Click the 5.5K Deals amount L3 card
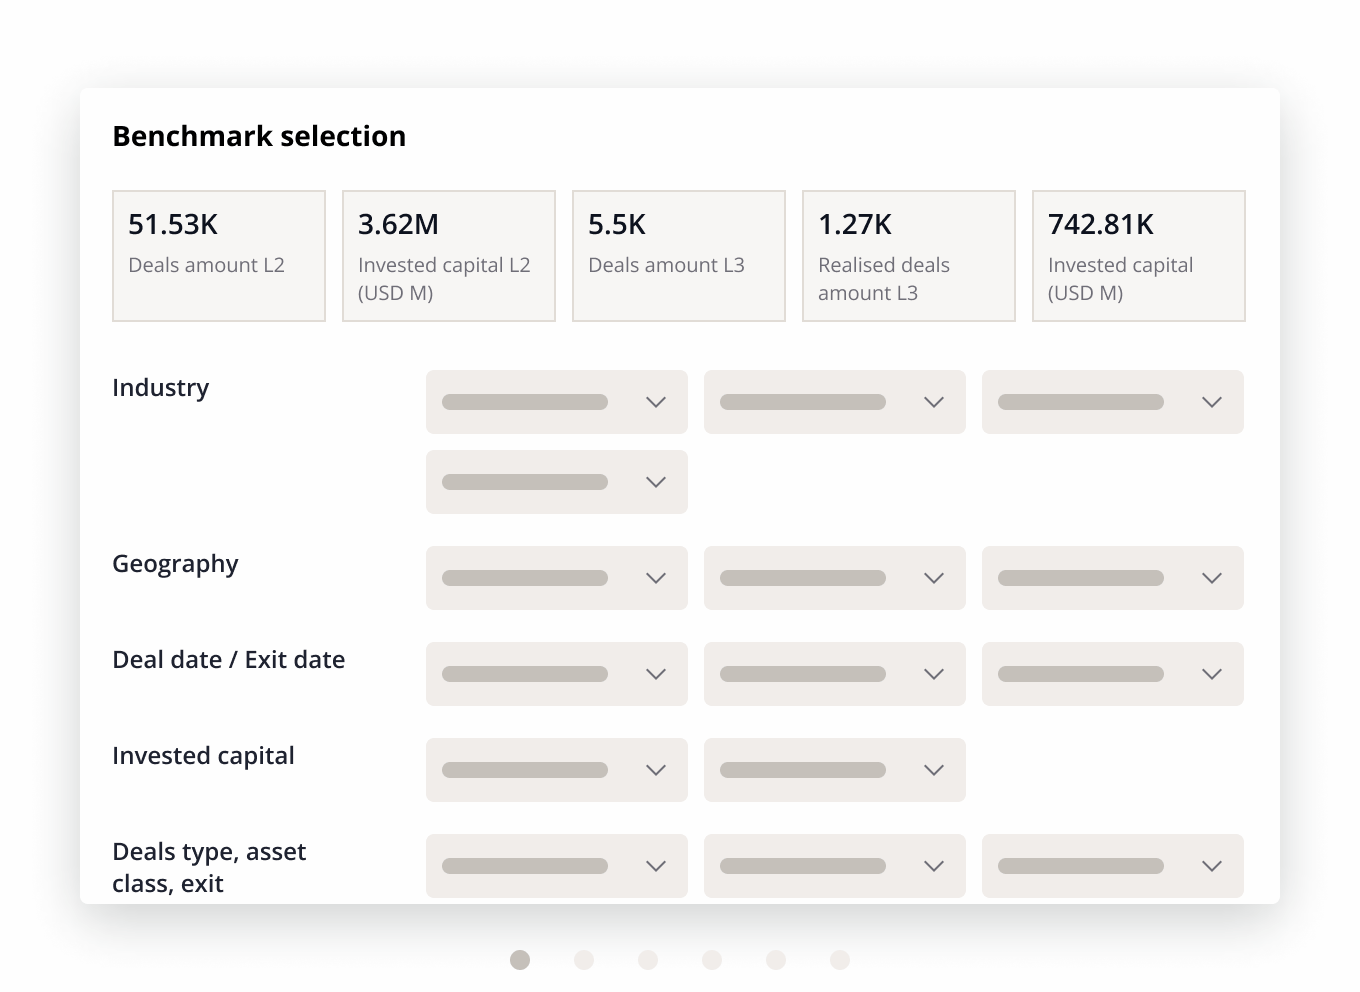This screenshot has height=992, width=1360. pyautogui.click(x=678, y=255)
